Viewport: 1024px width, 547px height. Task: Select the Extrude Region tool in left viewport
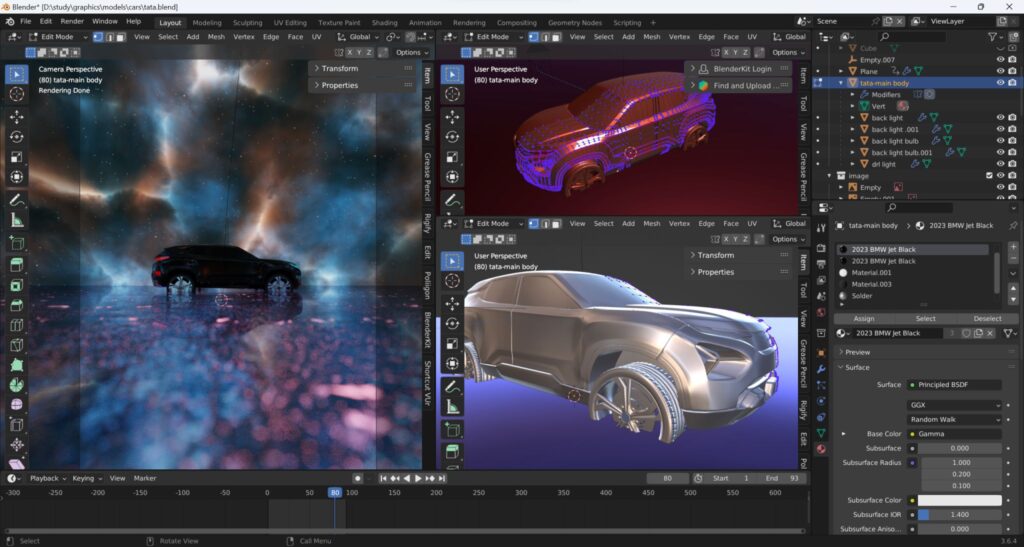coord(17,264)
